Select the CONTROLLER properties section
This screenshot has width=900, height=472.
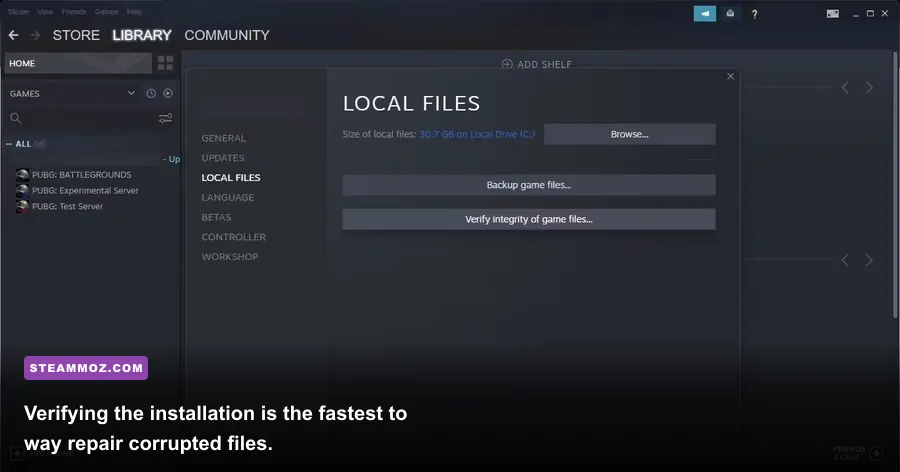click(x=234, y=237)
